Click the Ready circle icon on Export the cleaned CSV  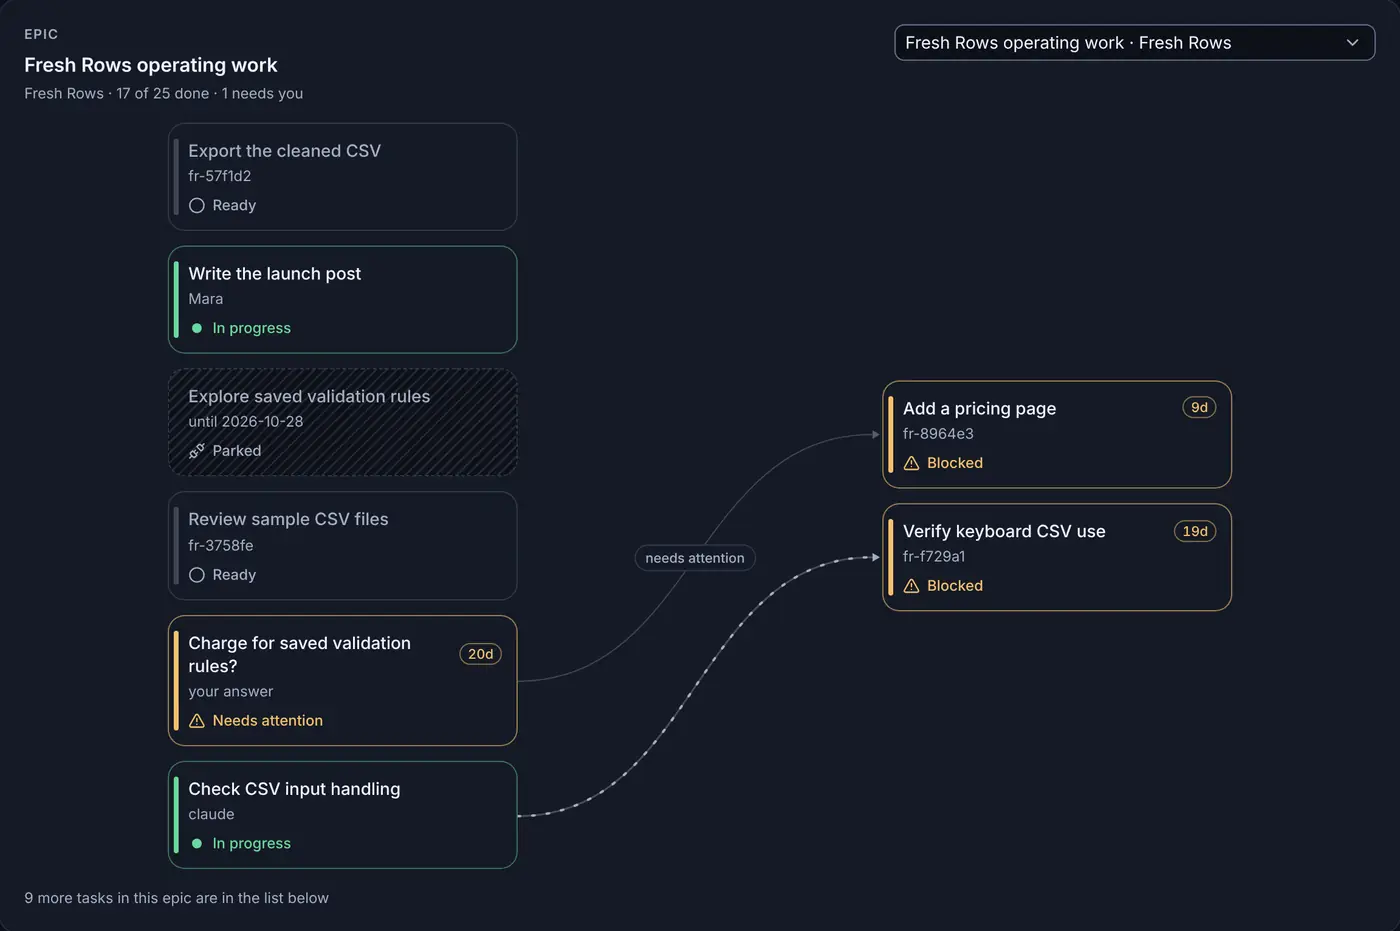click(x=197, y=205)
